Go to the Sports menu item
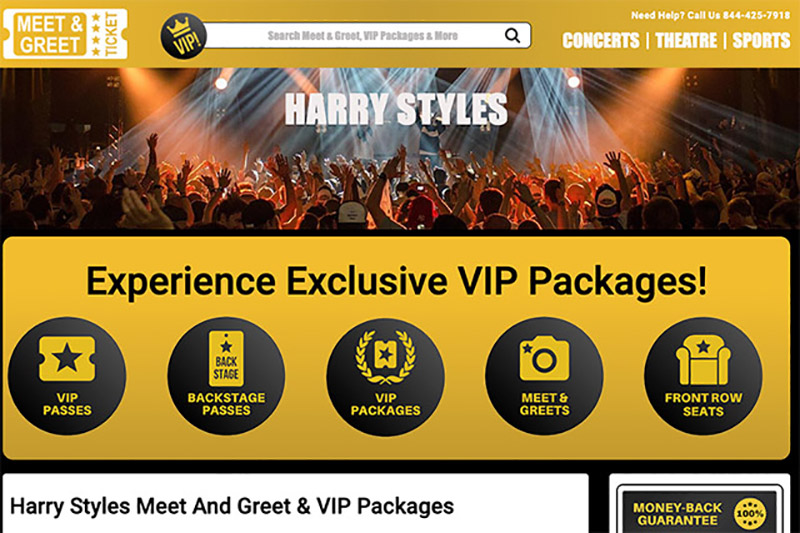 pyautogui.click(x=761, y=40)
